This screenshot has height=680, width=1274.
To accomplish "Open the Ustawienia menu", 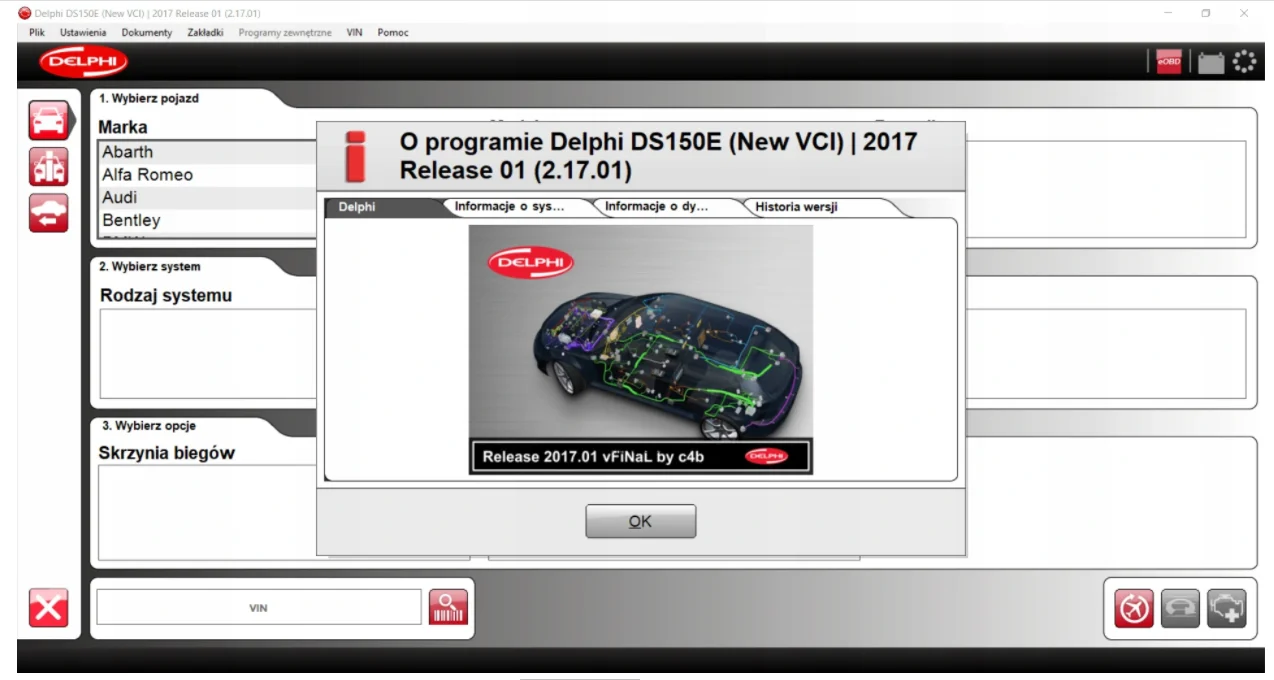I will [83, 32].
